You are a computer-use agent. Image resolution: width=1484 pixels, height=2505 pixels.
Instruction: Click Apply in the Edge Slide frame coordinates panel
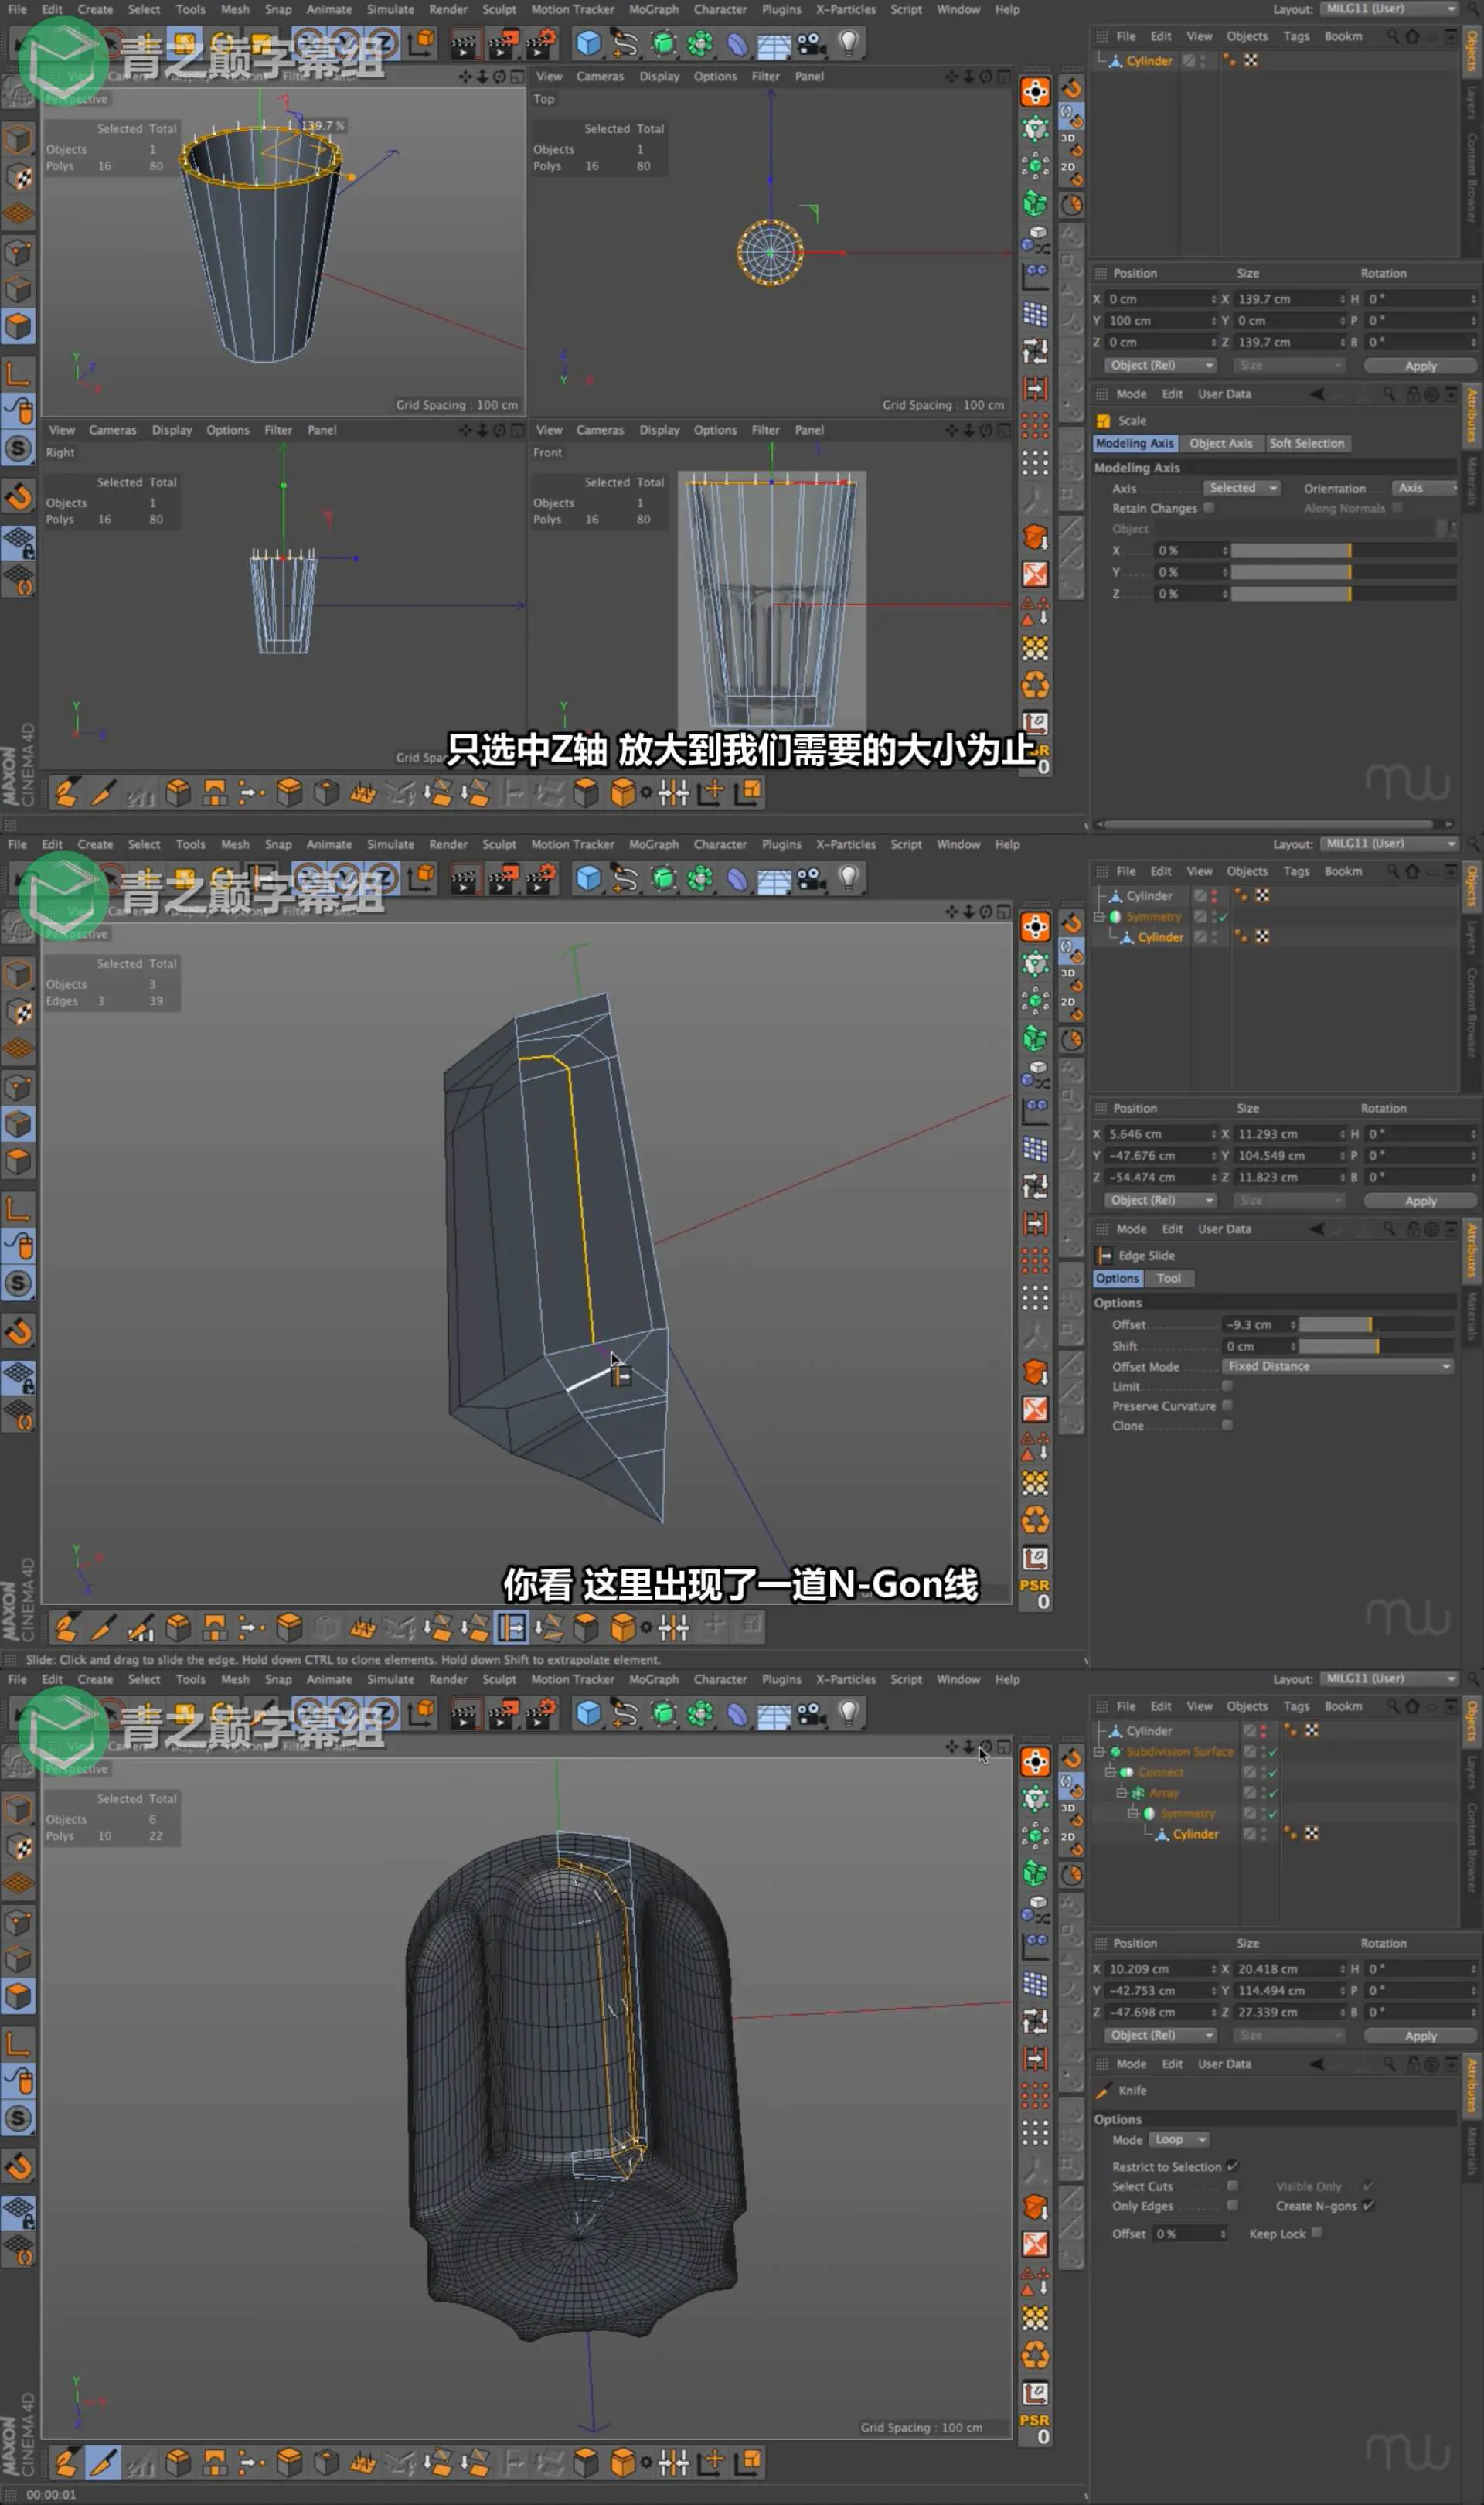click(x=1420, y=1201)
